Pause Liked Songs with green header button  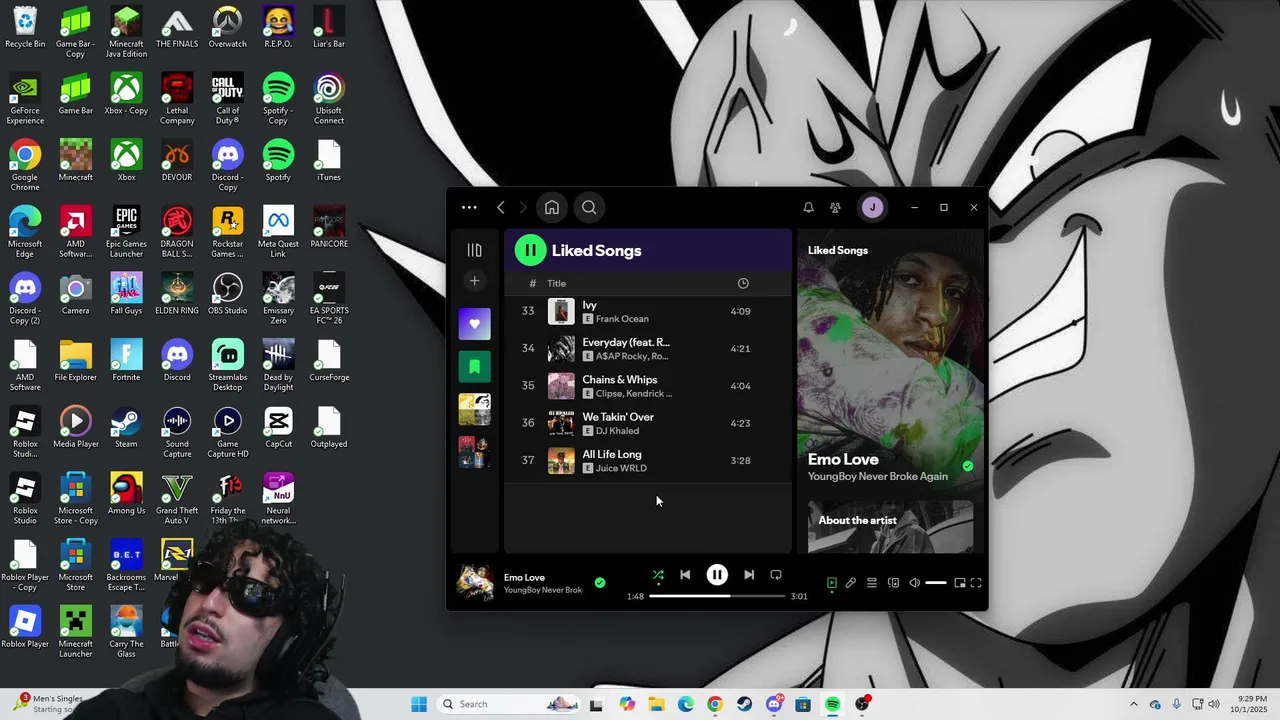[x=530, y=250]
